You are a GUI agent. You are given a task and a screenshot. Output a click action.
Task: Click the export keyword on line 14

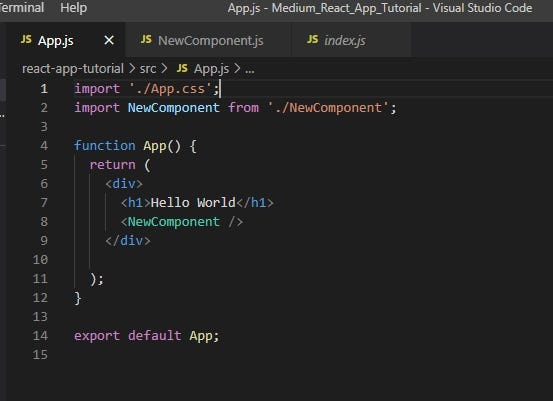[97, 335]
